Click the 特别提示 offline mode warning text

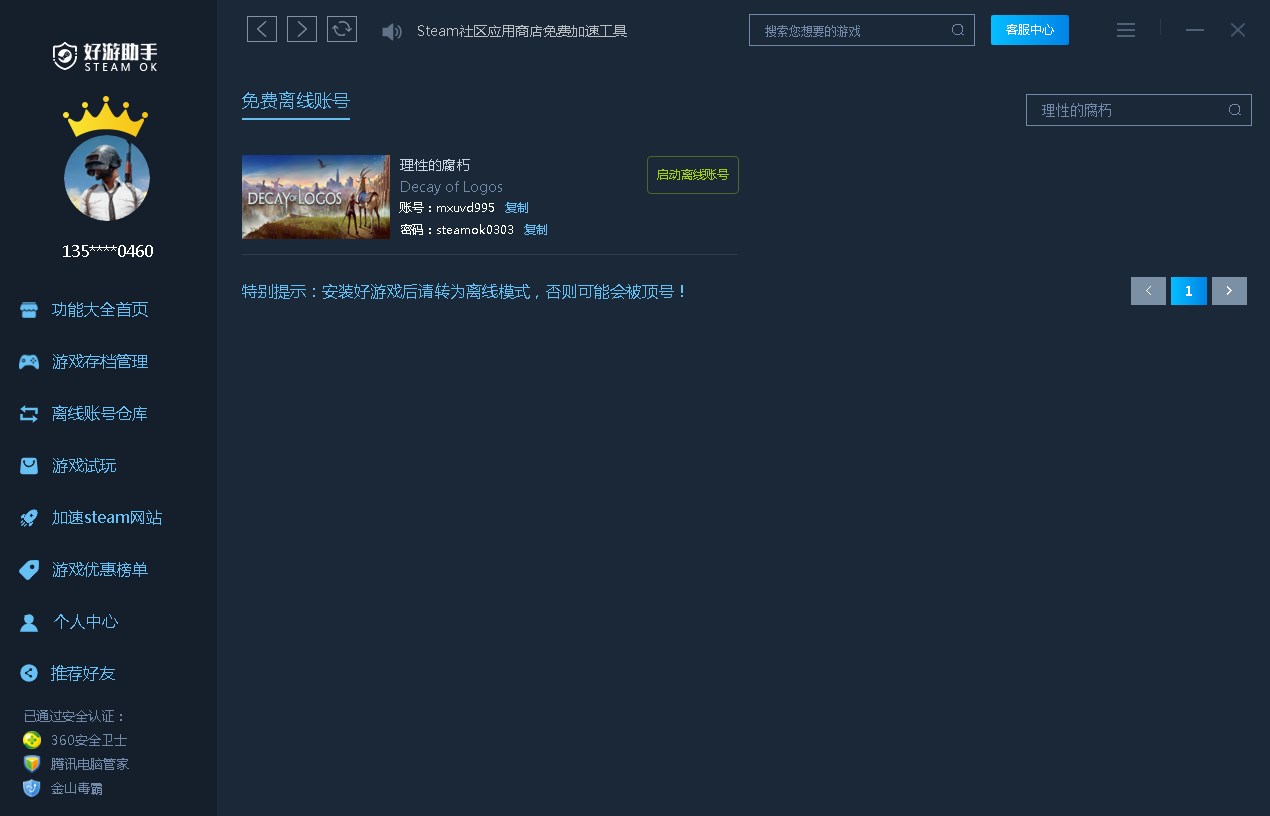(x=465, y=292)
